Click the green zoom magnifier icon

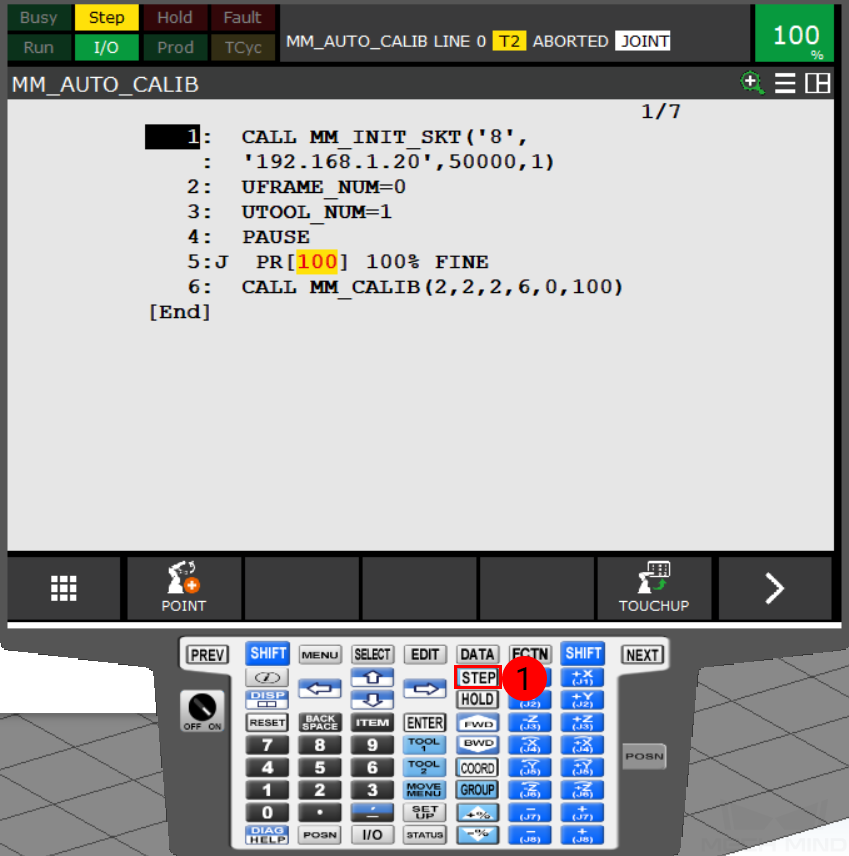tap(752, 84)
